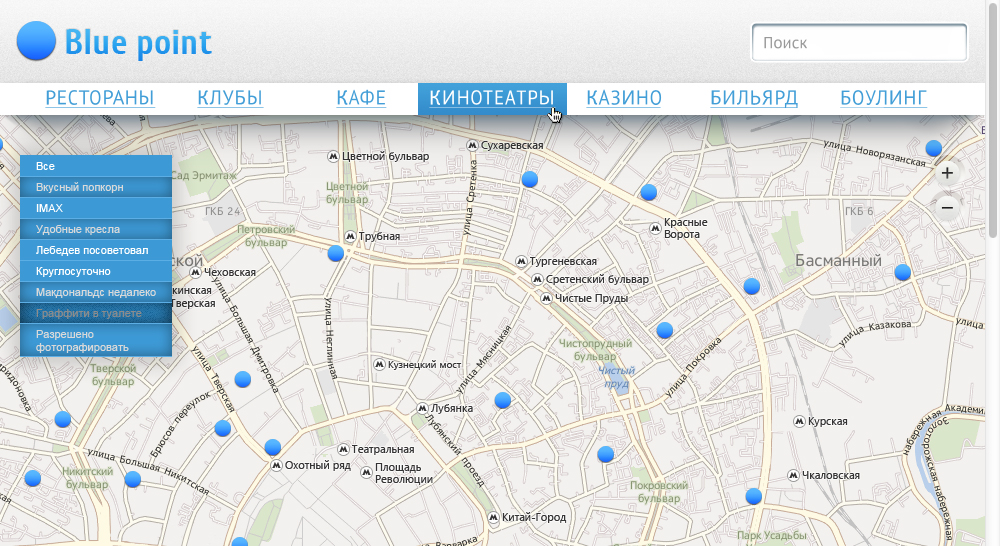Click the Поиск search field

[x=858, y=43]
